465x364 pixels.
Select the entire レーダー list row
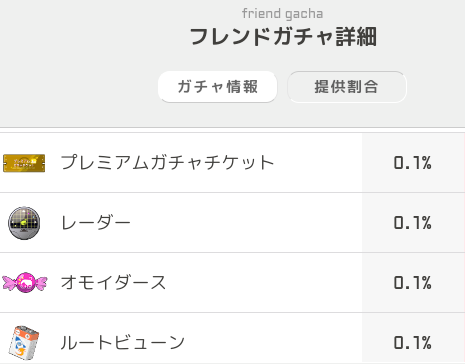coord(232,223)
